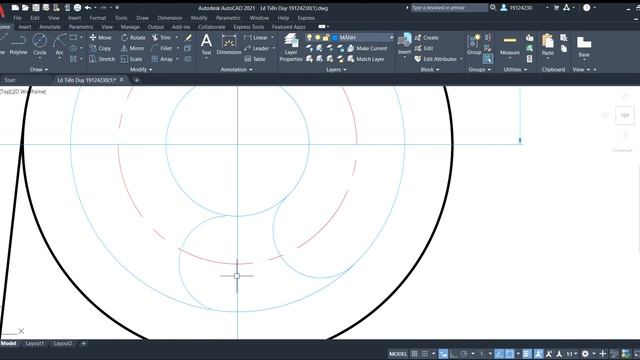Click the Stretch tool
640x360 pixels.
click(x=102, y=59)
